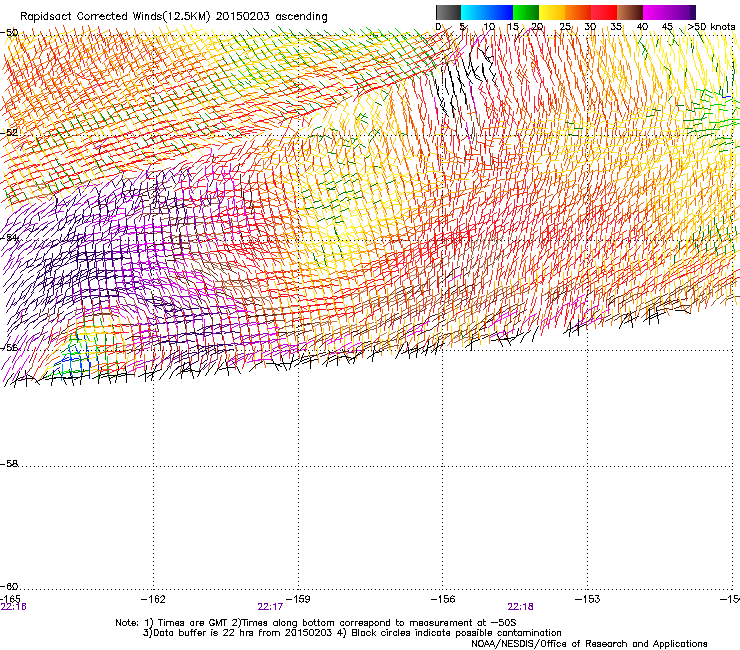
Task: Click the '-56' latitude label
Action: (9, 347)
